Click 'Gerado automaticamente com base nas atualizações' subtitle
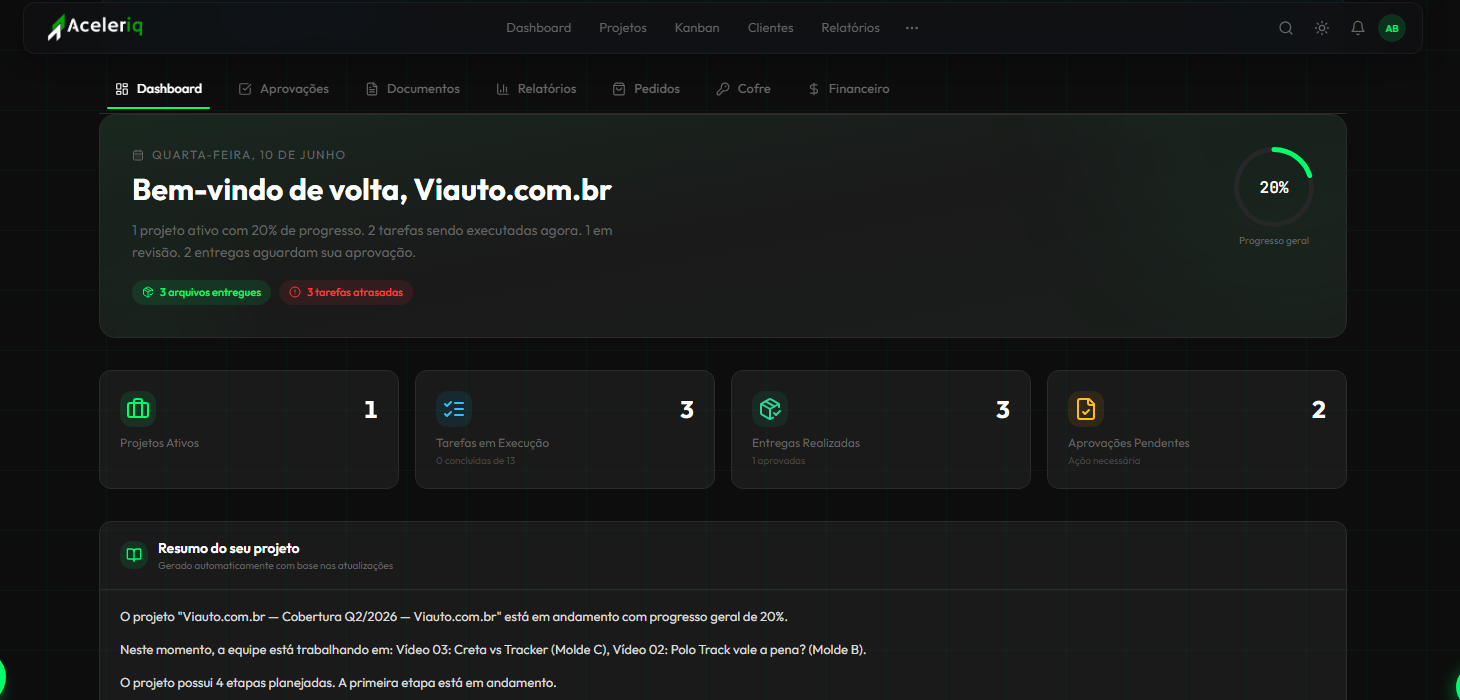This screenshot has height=700, width=1460. pos(276,566)
